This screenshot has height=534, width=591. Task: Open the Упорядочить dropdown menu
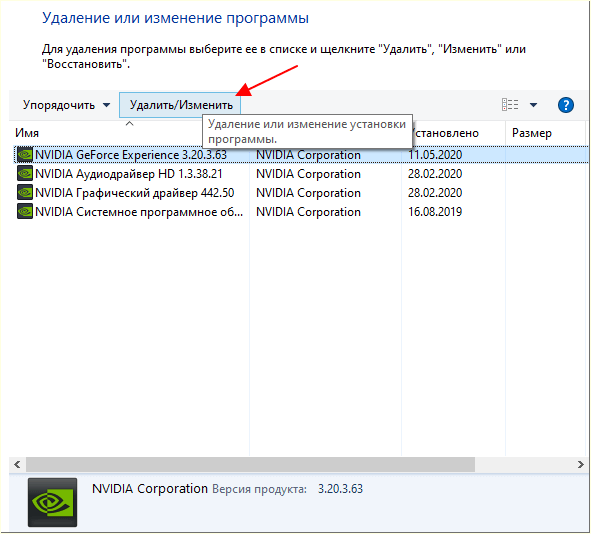pos(66,105)
